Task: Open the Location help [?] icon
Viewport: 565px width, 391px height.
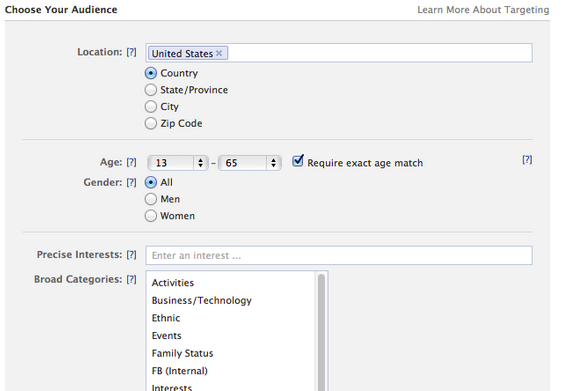Action: click(132, 52)
